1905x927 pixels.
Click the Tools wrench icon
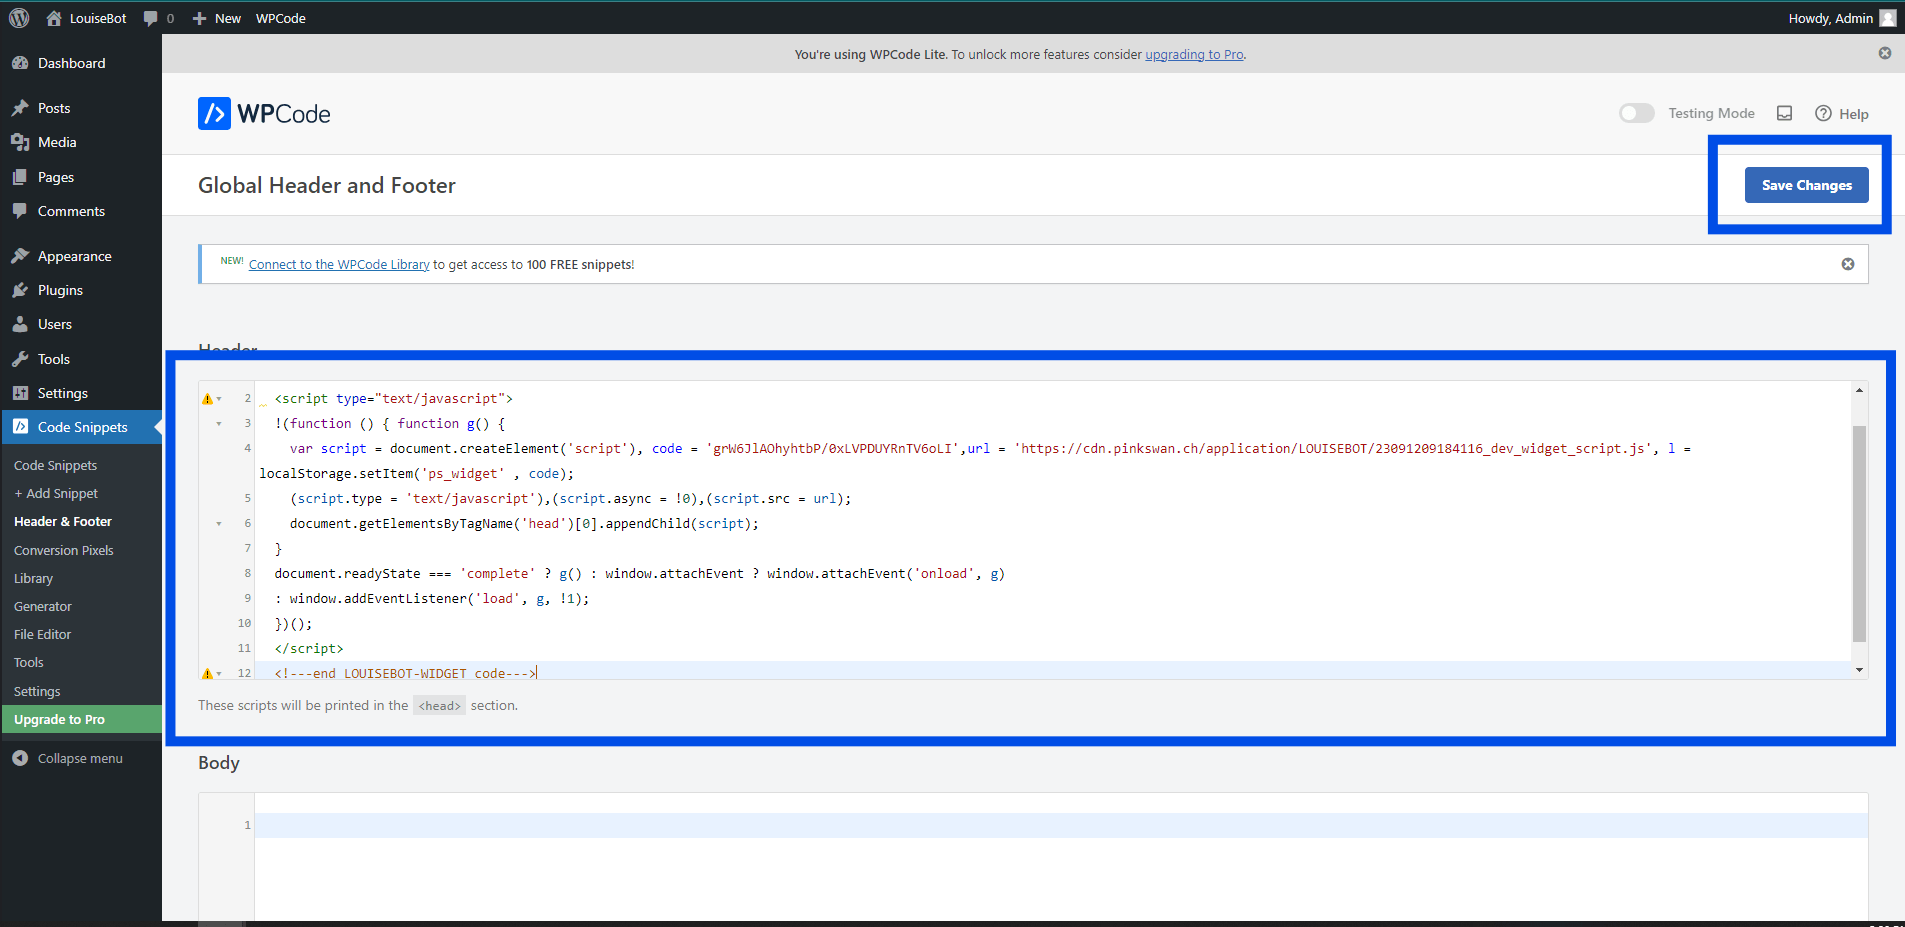click(20, 359)
